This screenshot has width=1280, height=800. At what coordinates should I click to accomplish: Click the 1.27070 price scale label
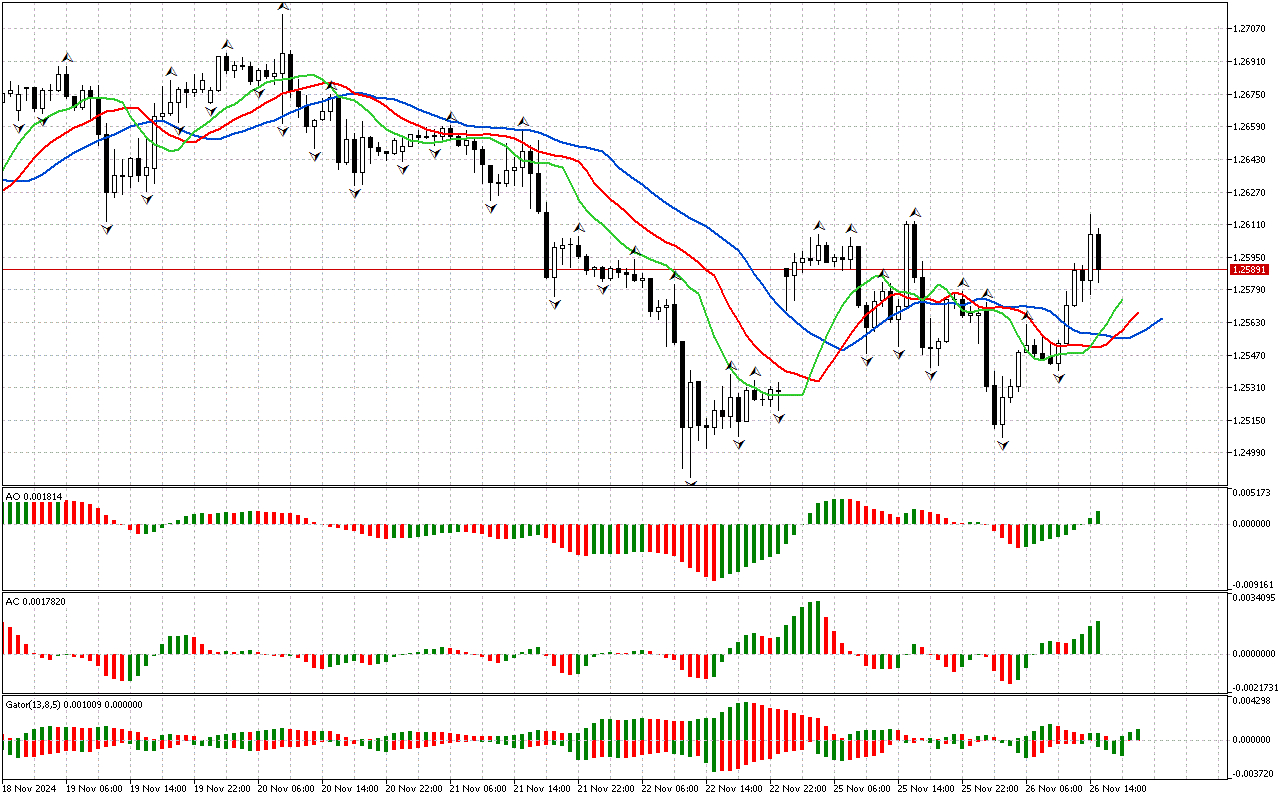(x=1250, y=30)
